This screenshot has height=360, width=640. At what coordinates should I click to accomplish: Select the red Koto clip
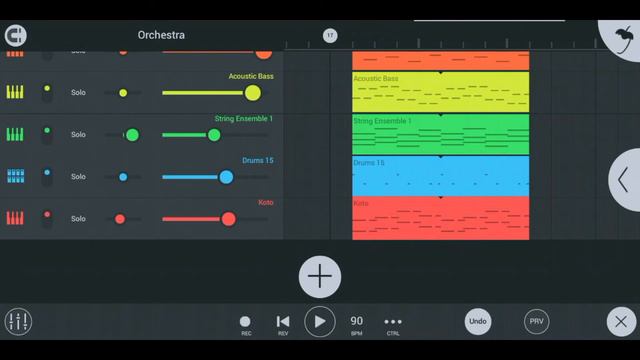[x=441, y=218]
